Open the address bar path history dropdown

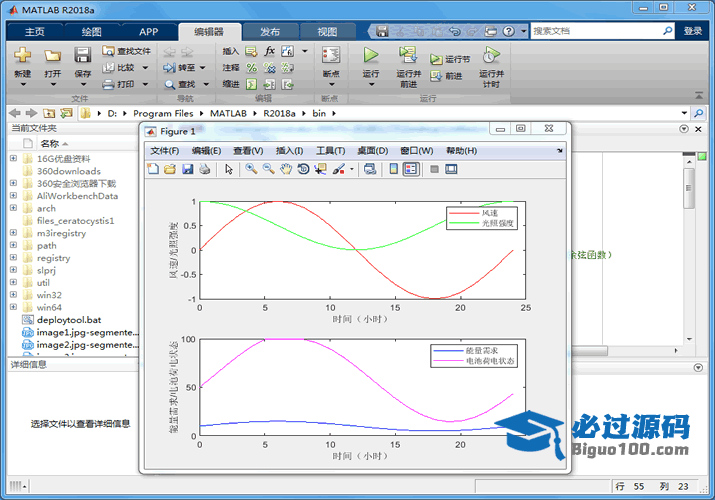point(684,113)
